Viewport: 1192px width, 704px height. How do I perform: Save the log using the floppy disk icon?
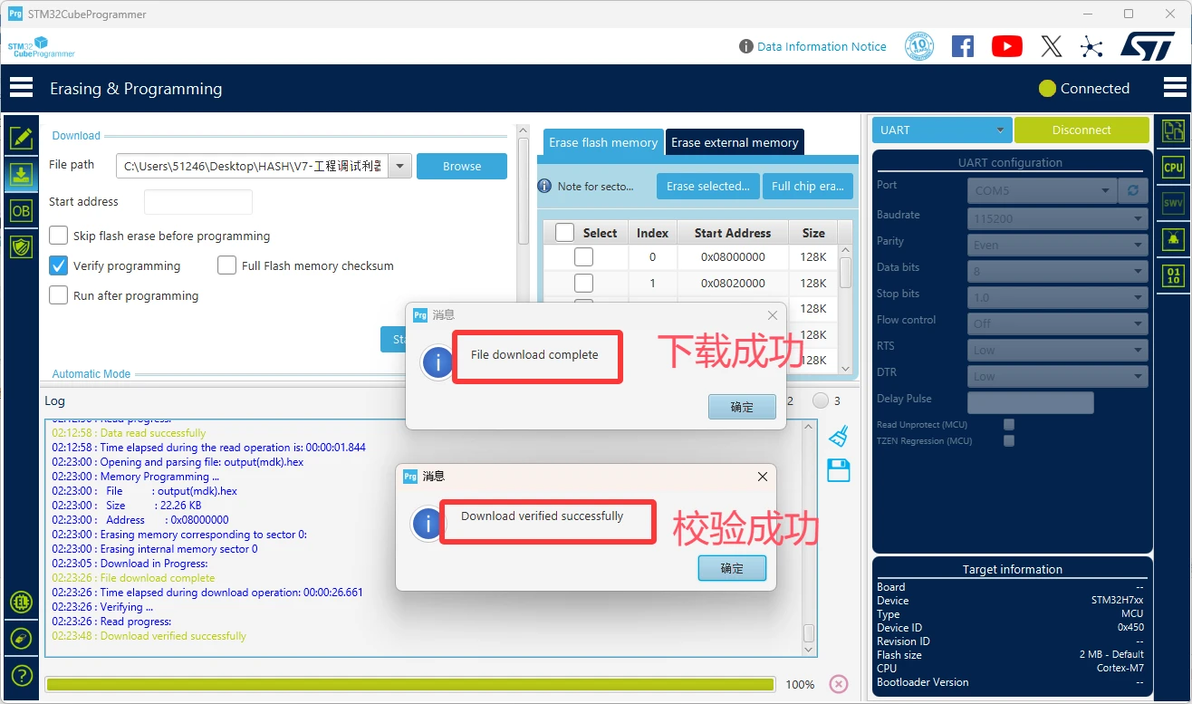click(839, 471)
